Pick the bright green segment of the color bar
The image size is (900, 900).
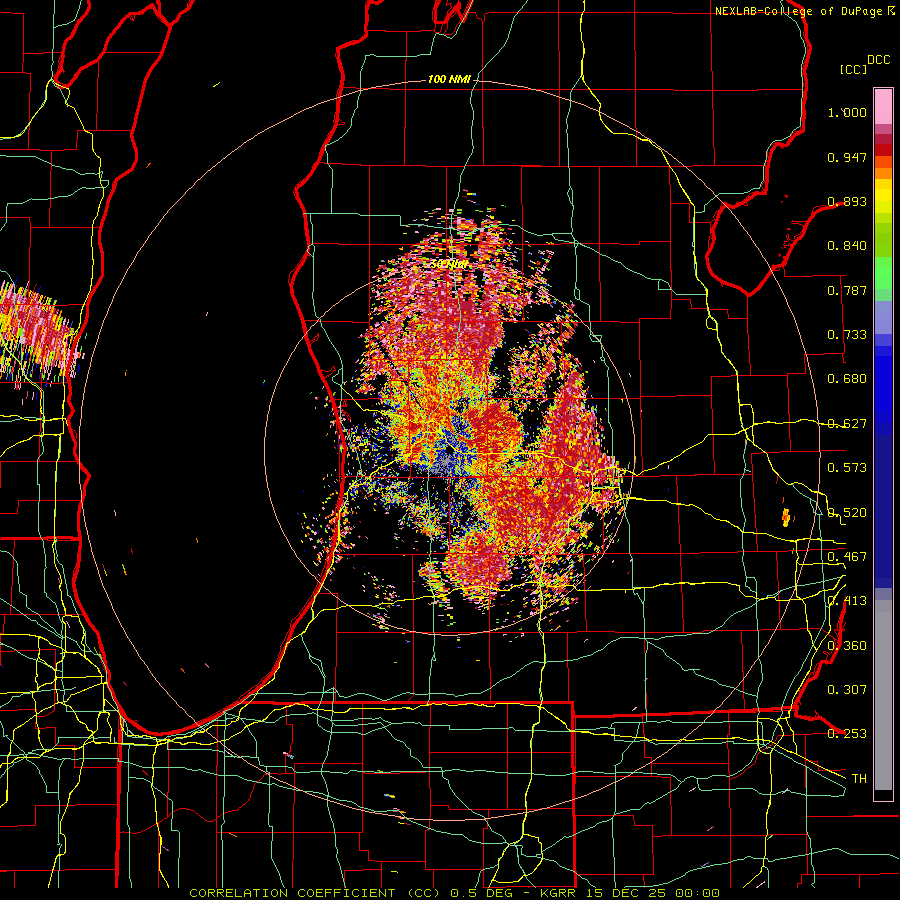(883, 273)
